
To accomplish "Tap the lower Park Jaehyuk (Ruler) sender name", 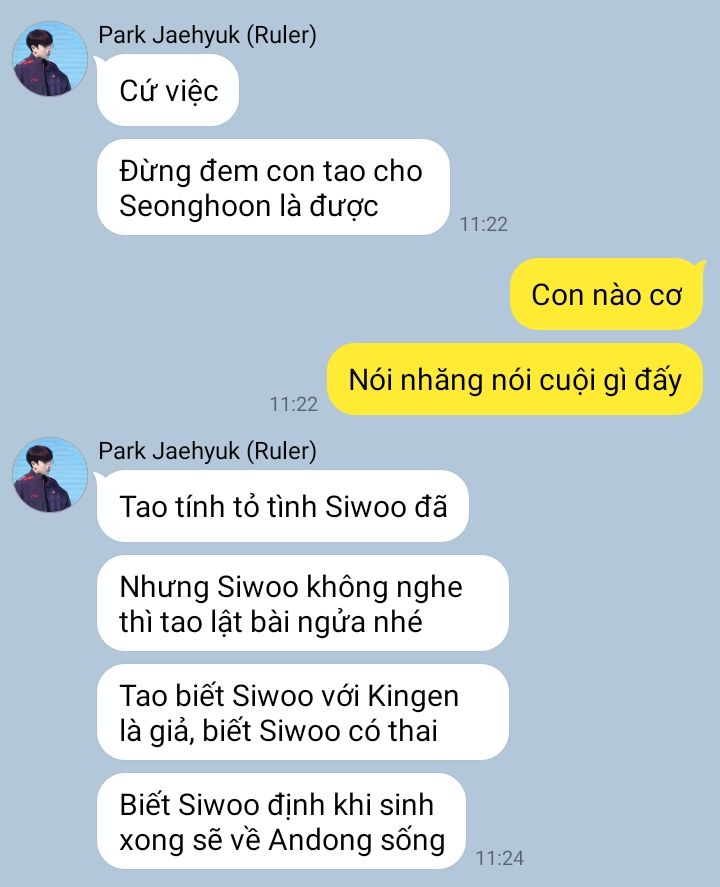I will [207, 451].
